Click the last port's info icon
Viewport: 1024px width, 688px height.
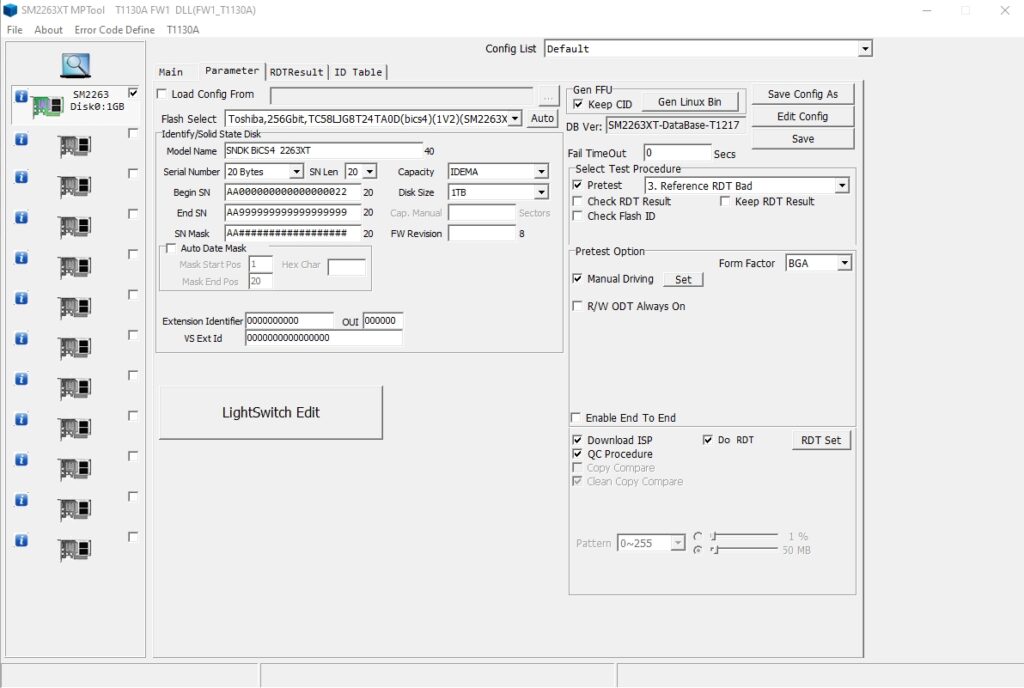(21, 540)
